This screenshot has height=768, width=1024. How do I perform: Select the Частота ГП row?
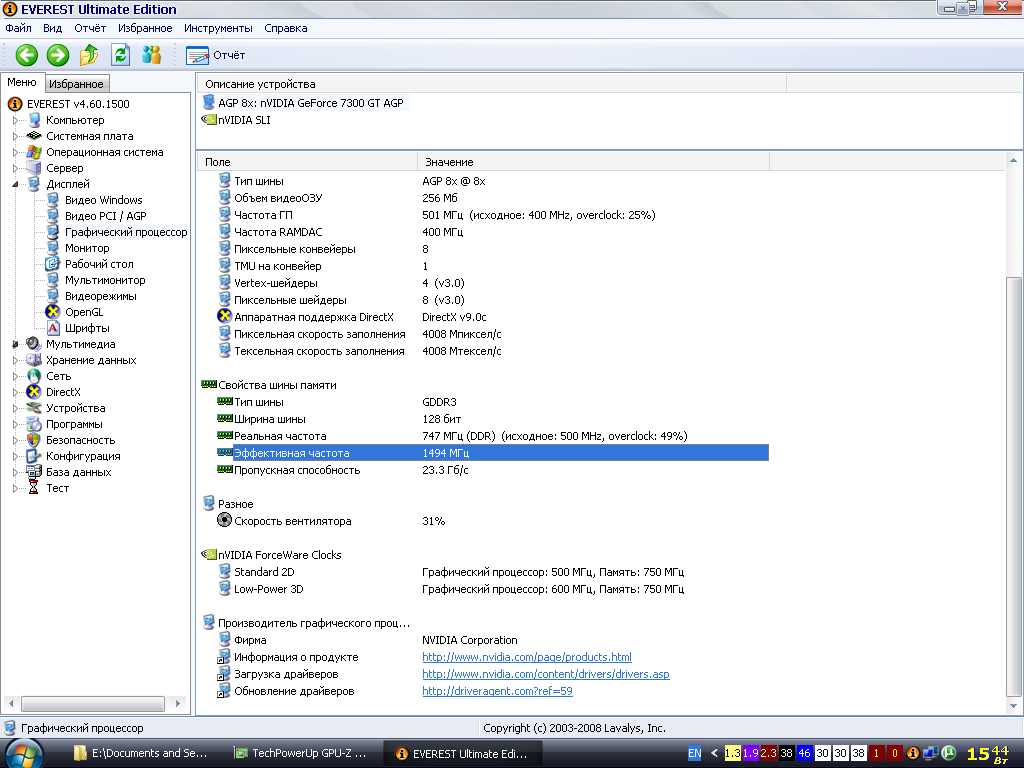point(483,215)
